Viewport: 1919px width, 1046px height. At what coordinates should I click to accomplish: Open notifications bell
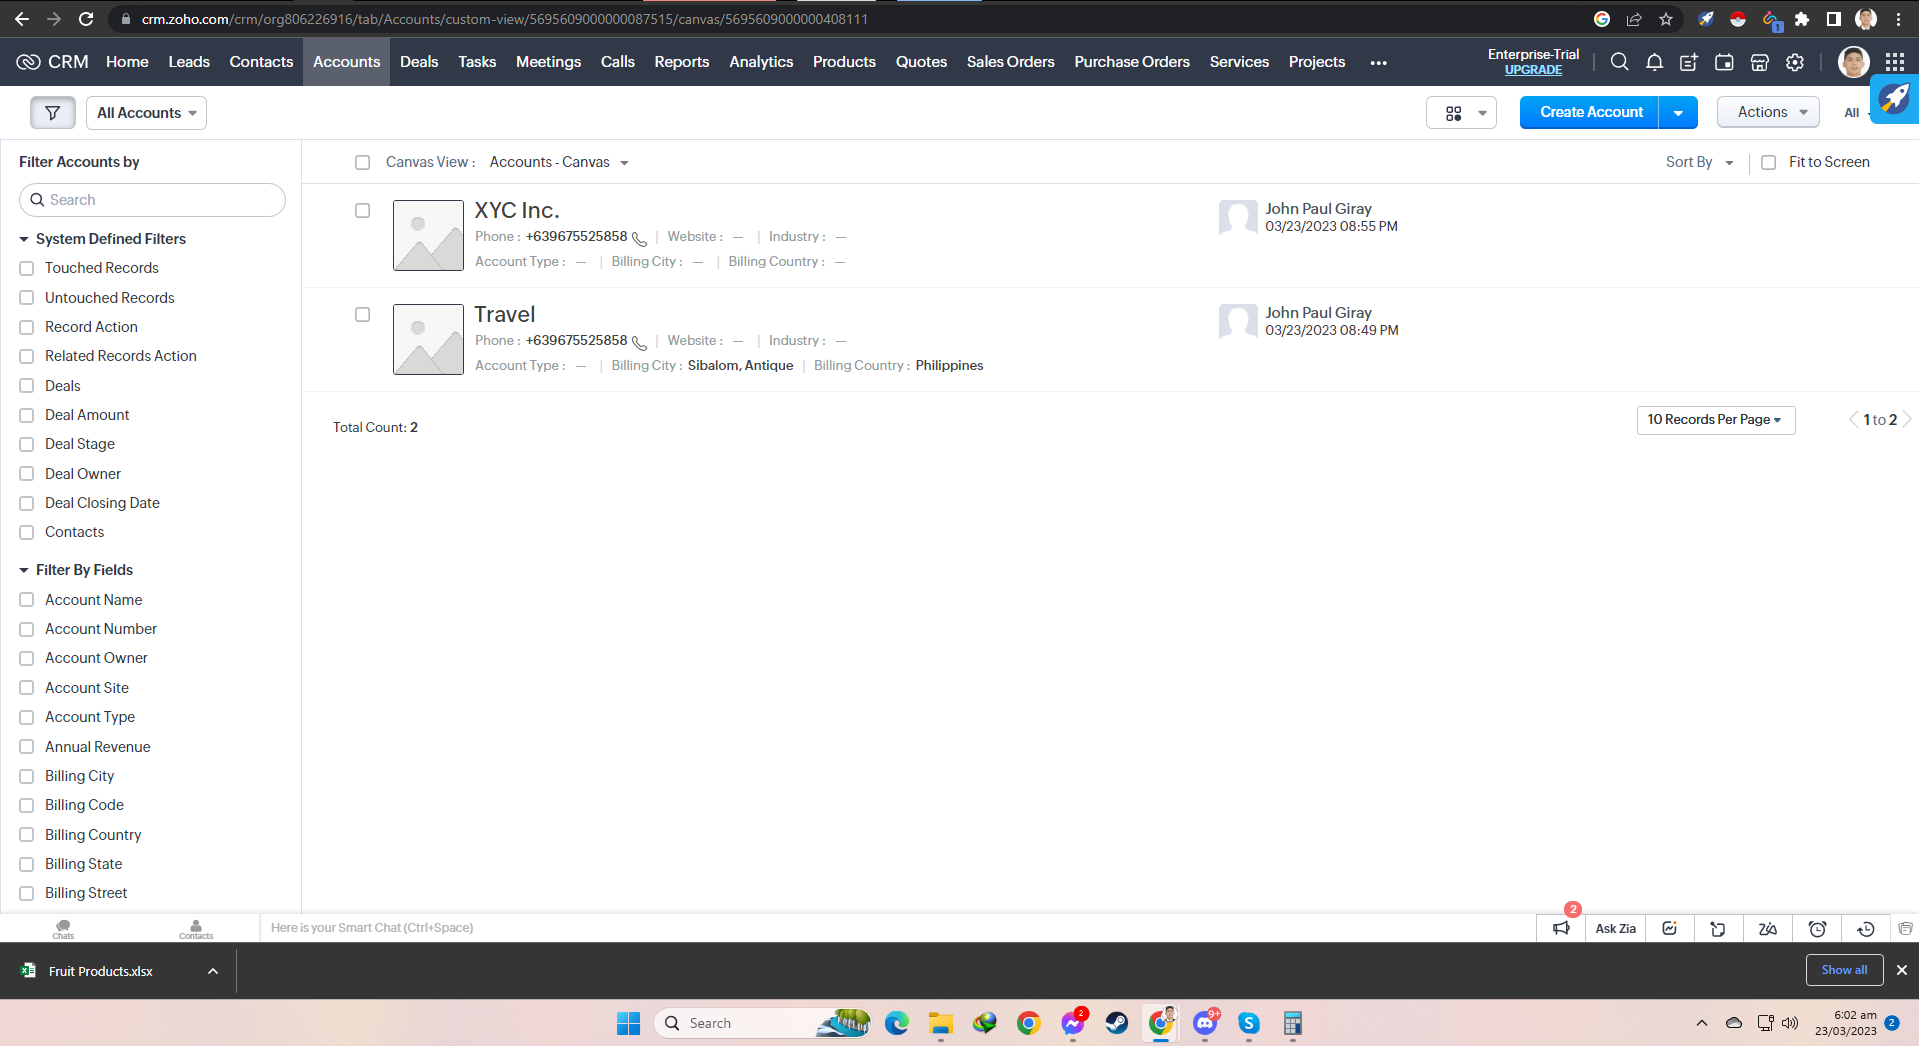click(x=1654, y=62)
